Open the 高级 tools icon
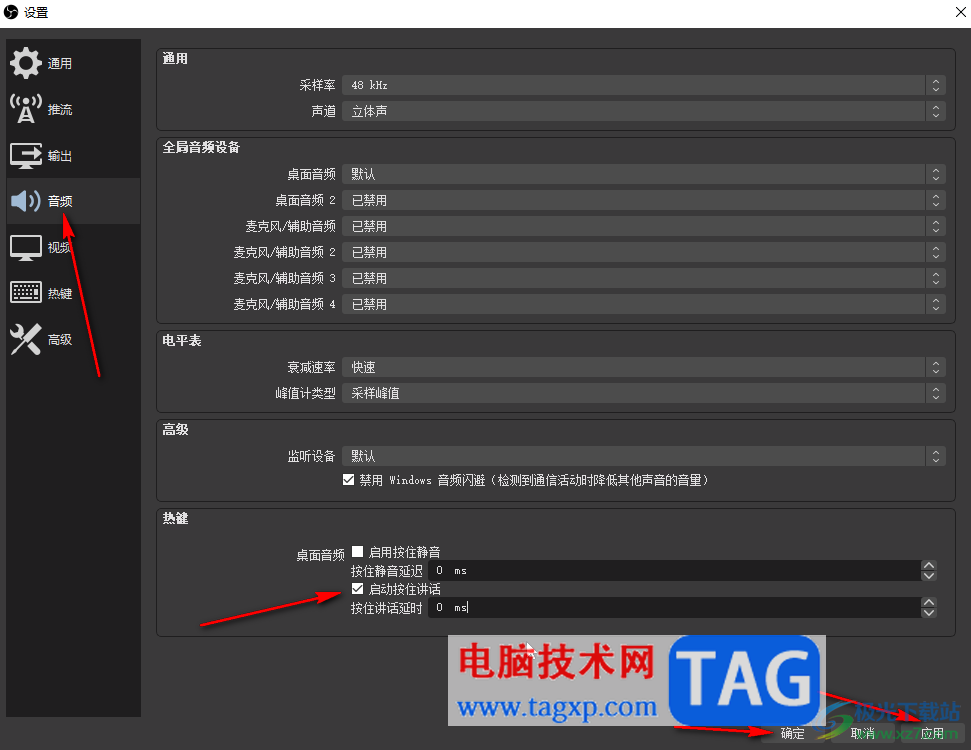 click(25, 339)
